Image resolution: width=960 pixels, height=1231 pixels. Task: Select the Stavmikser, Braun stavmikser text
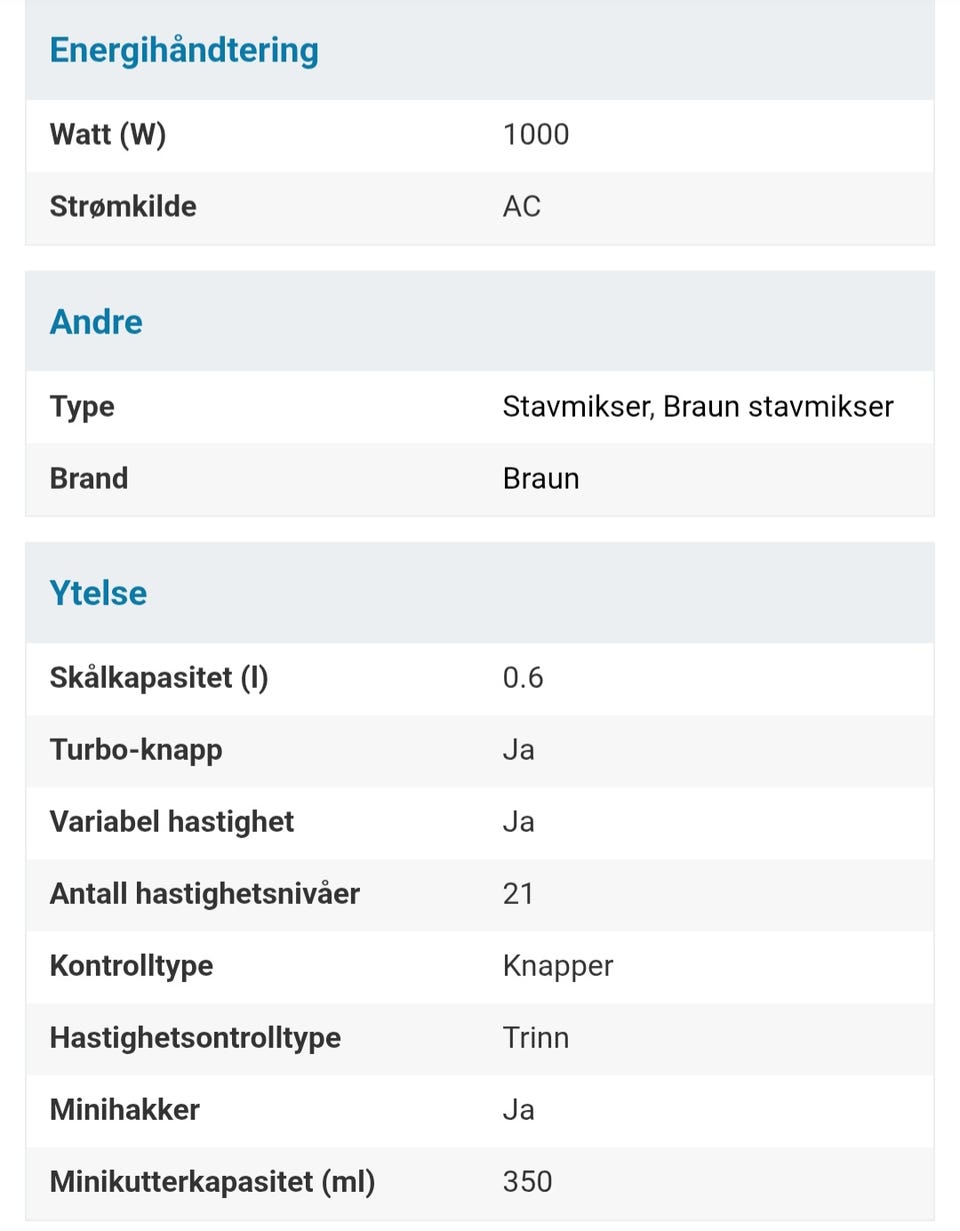click(x=698, y=406)
